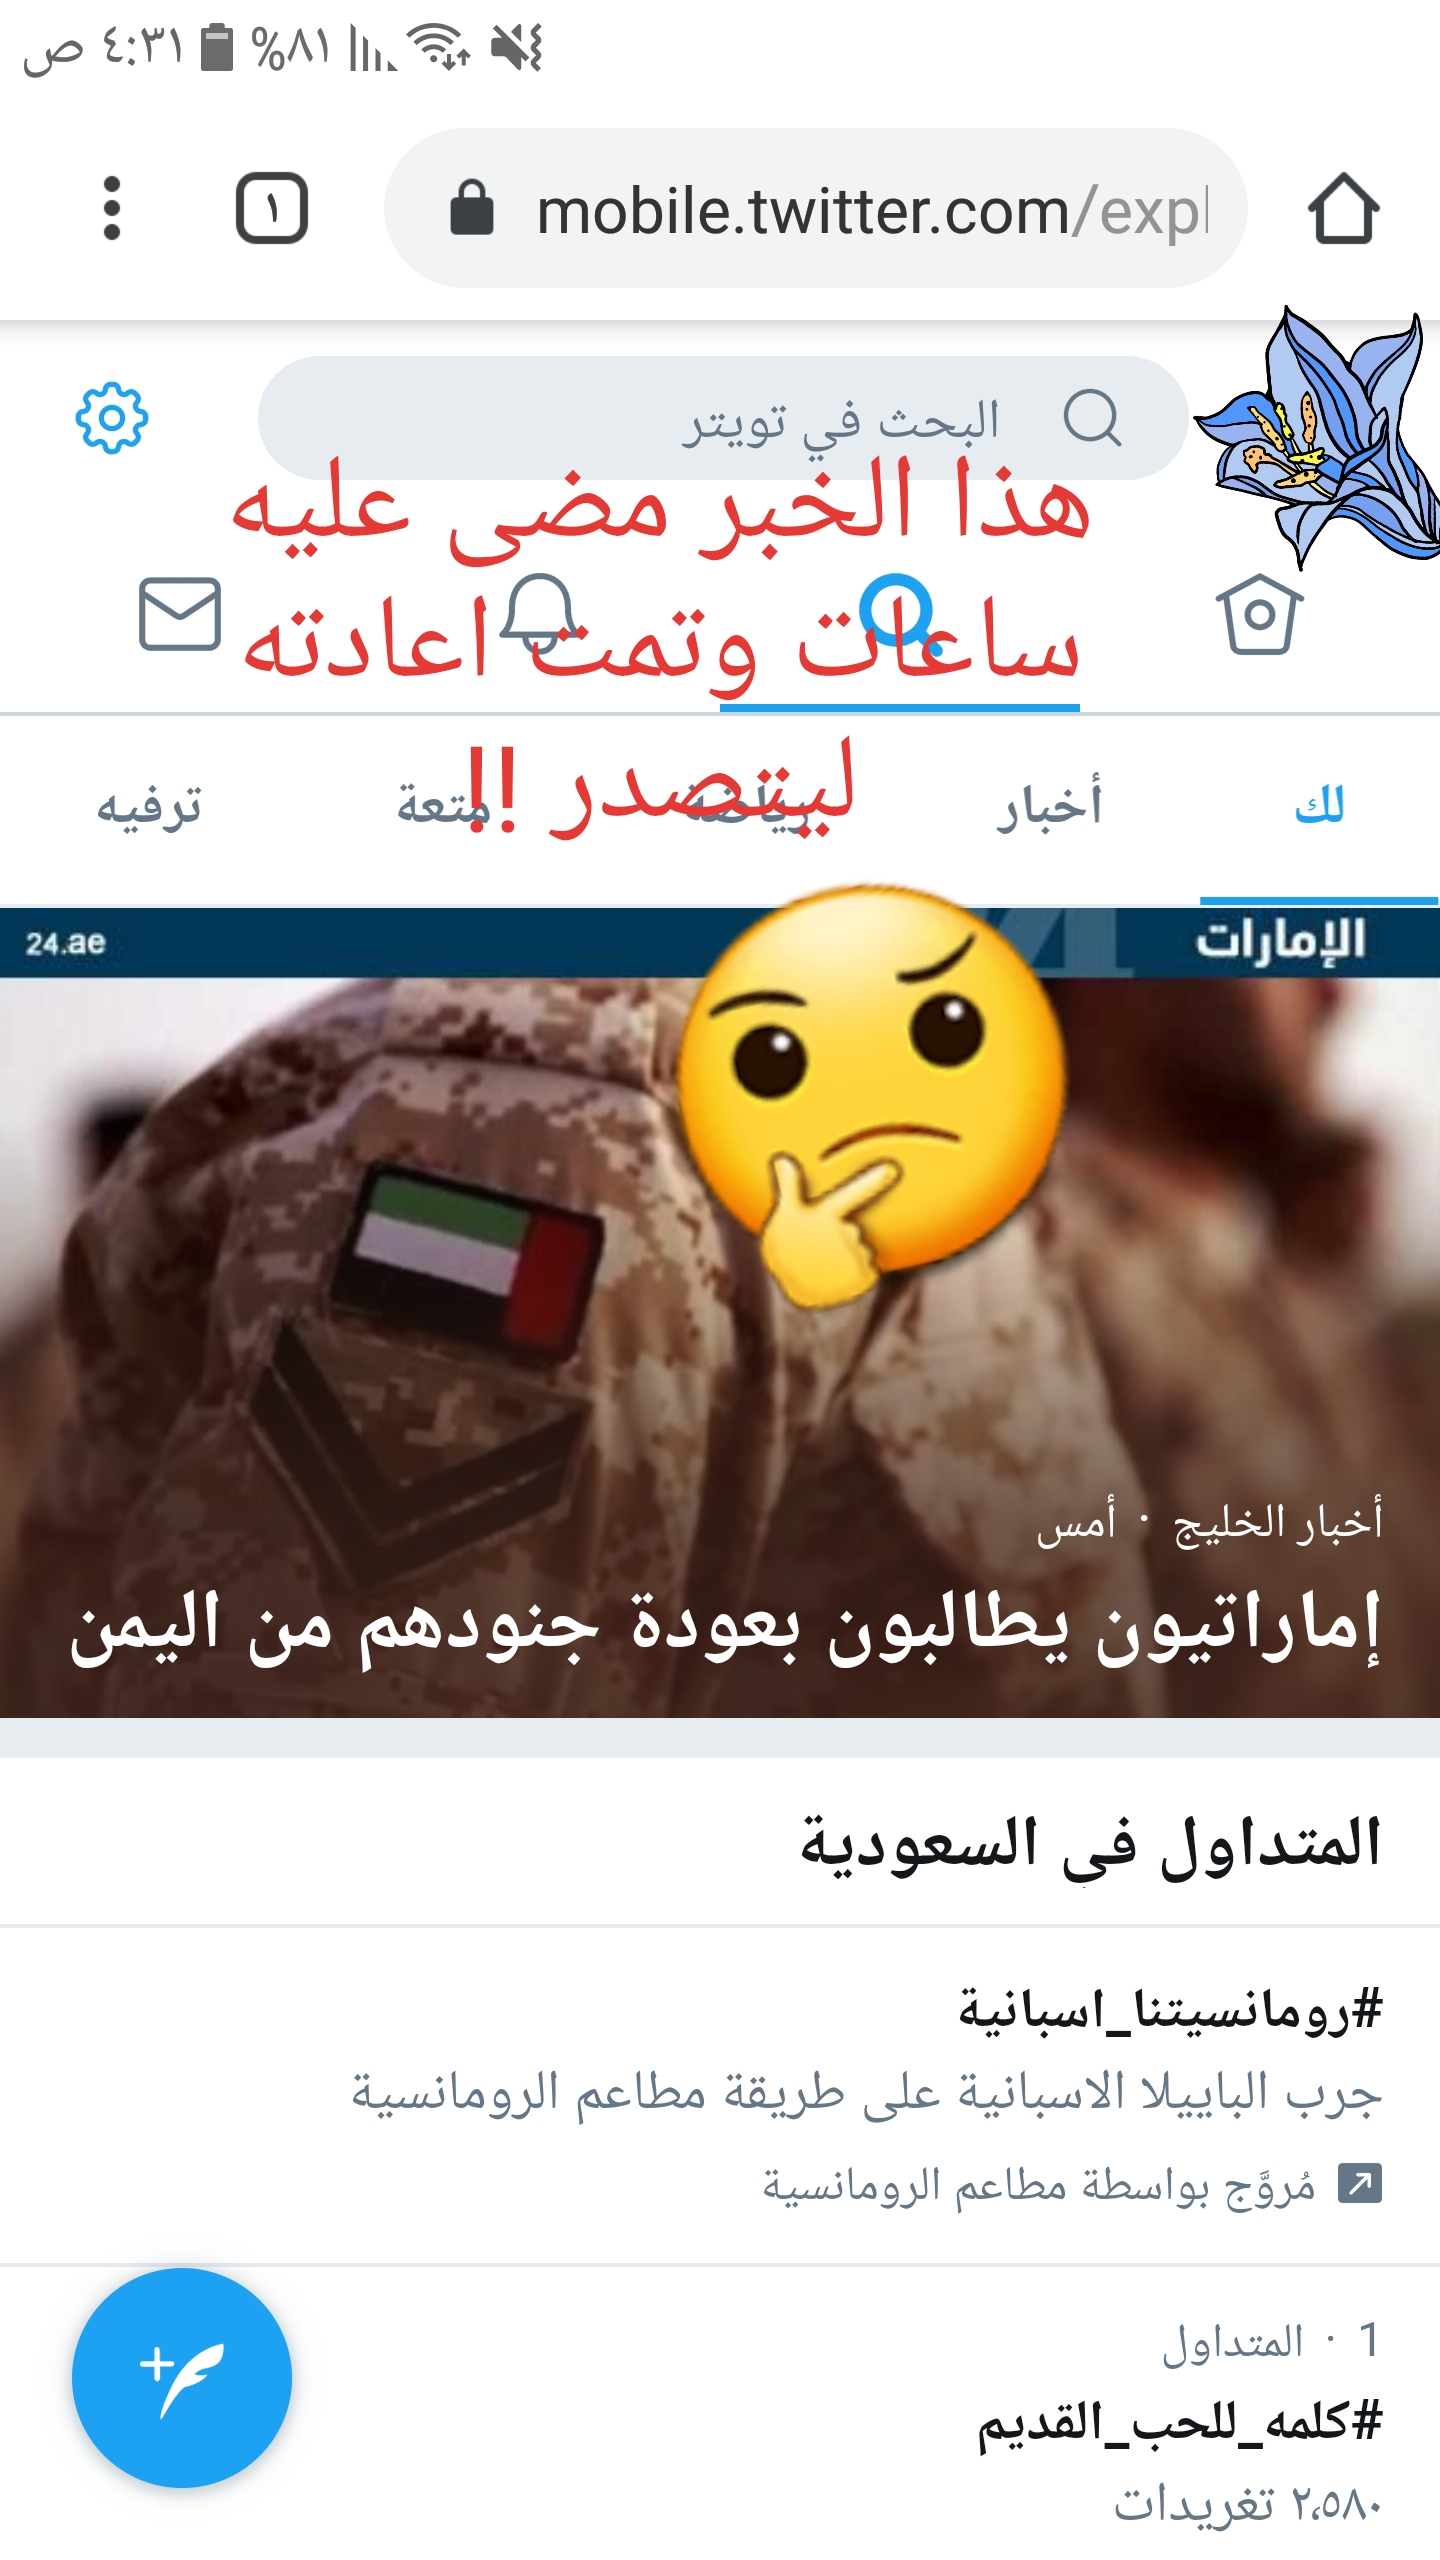Open the browser tab switcher

pos(272,208)
